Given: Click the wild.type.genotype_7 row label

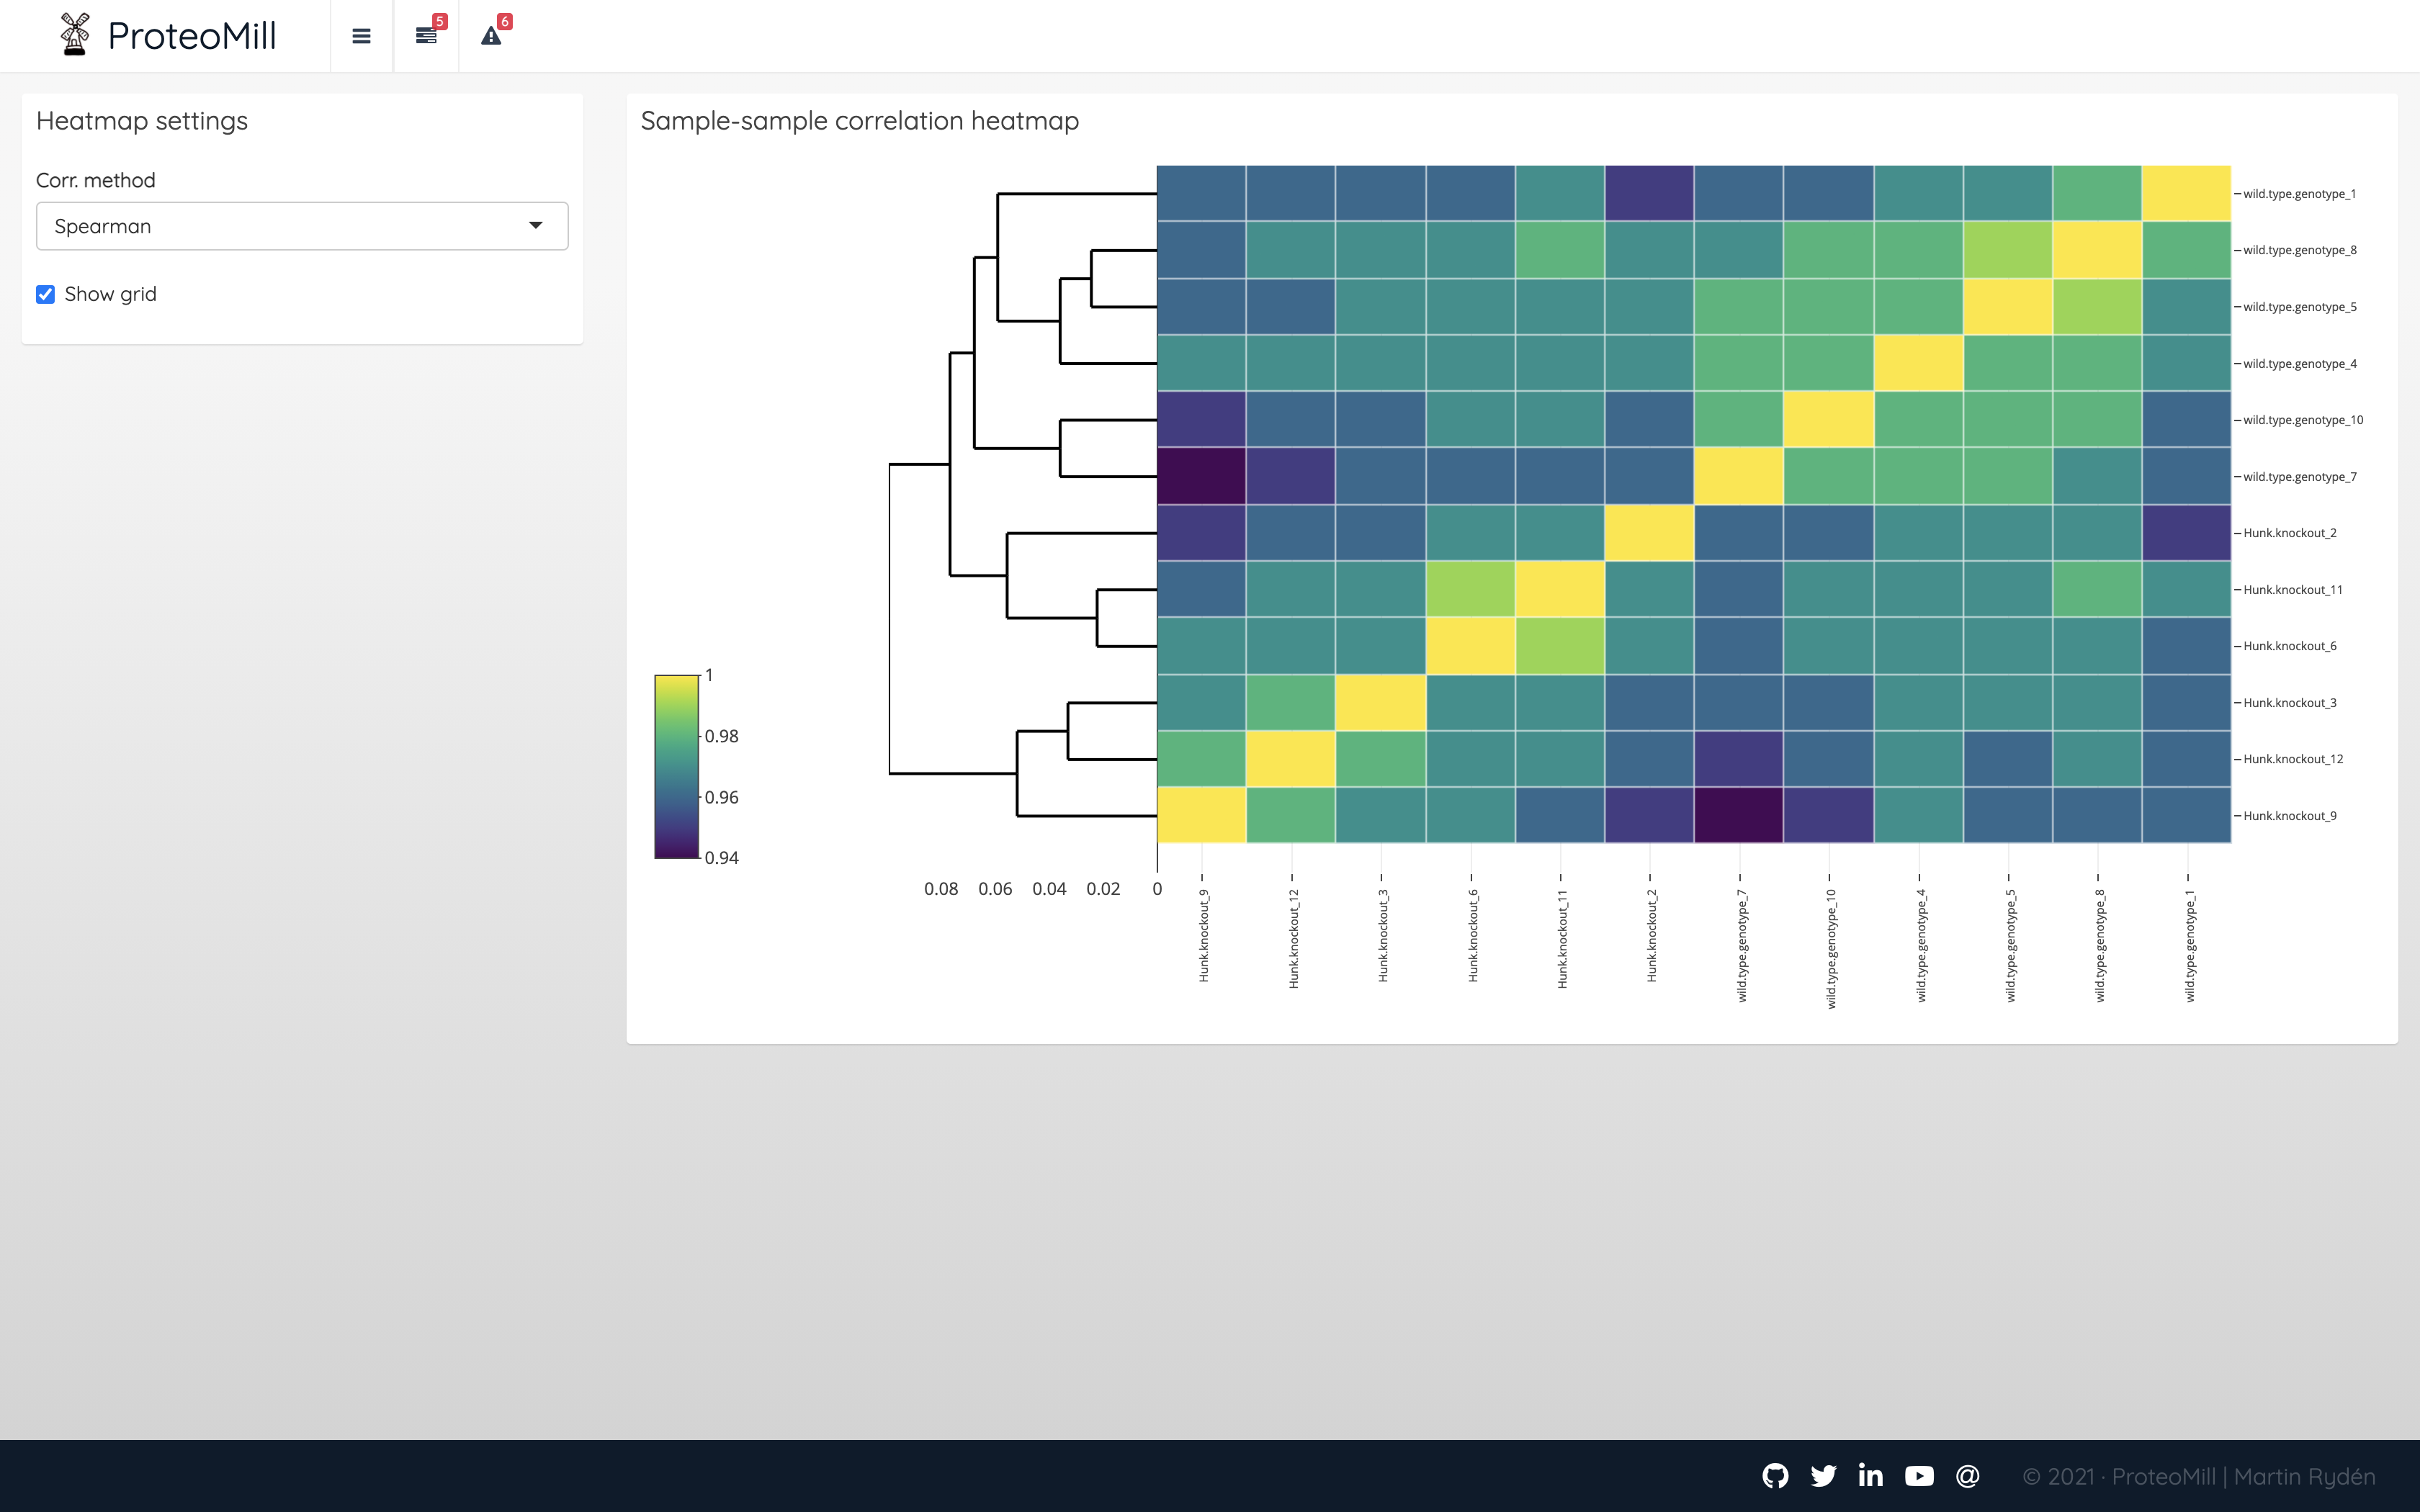Looking at the screenshot, I should (2299, 477).
